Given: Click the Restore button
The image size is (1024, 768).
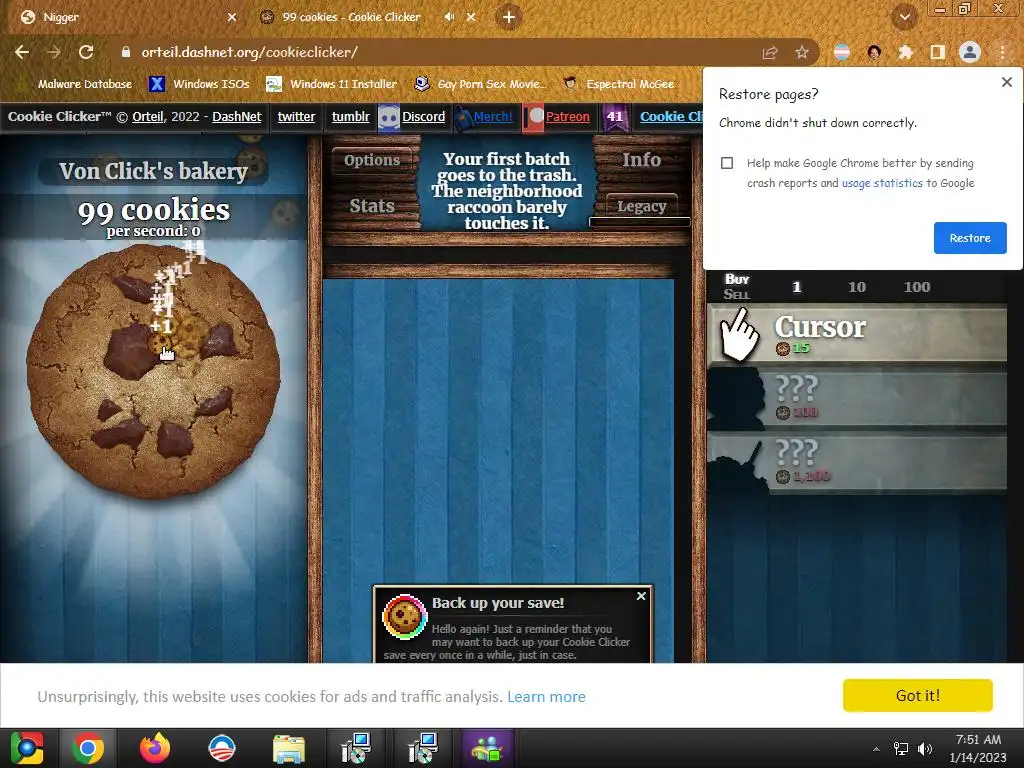Looking at the screenshot, I should point(970,238).
